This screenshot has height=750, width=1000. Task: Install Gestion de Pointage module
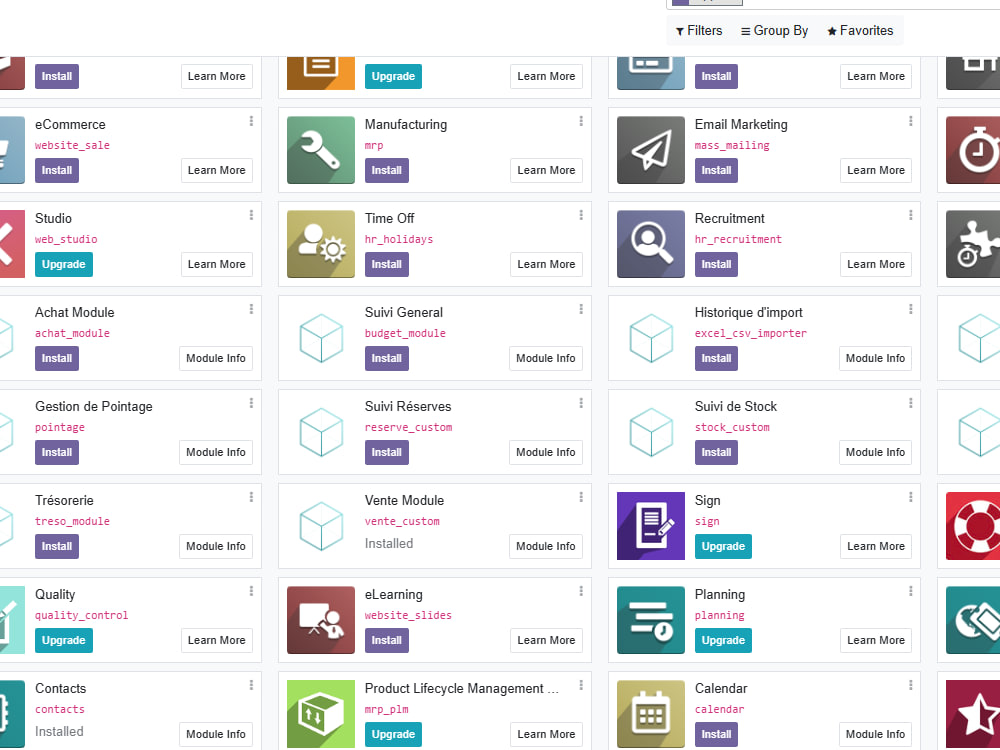tap(57, 452)
